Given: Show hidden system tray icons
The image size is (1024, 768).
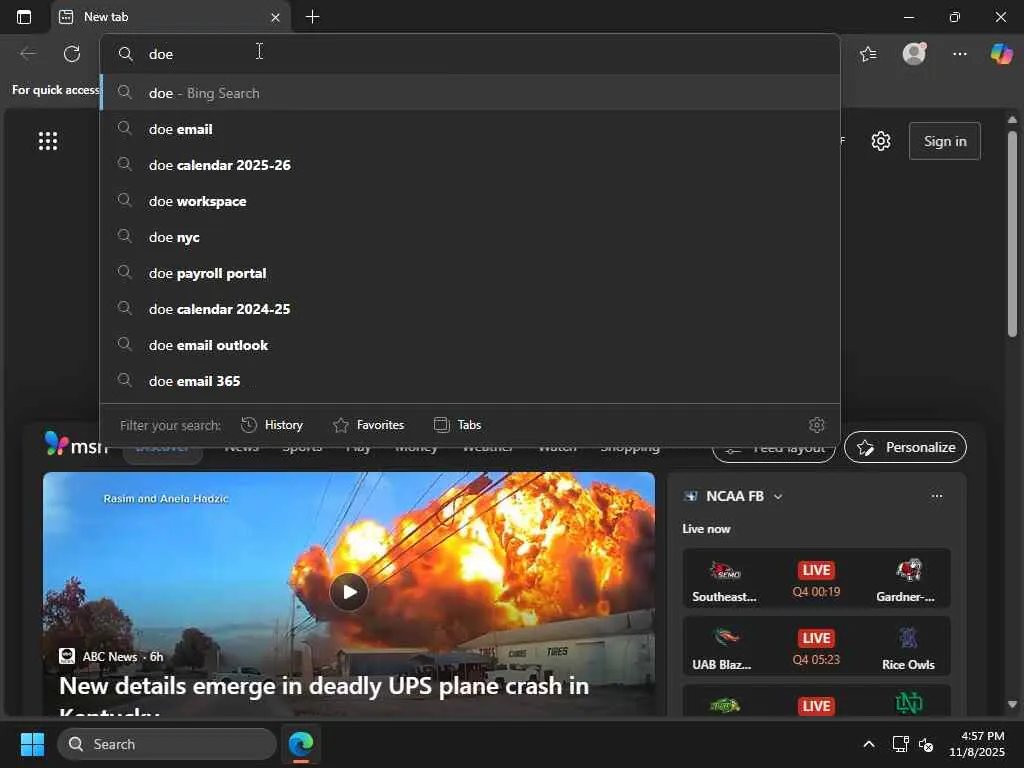Looking at the screenshot, I should point(869,744).
